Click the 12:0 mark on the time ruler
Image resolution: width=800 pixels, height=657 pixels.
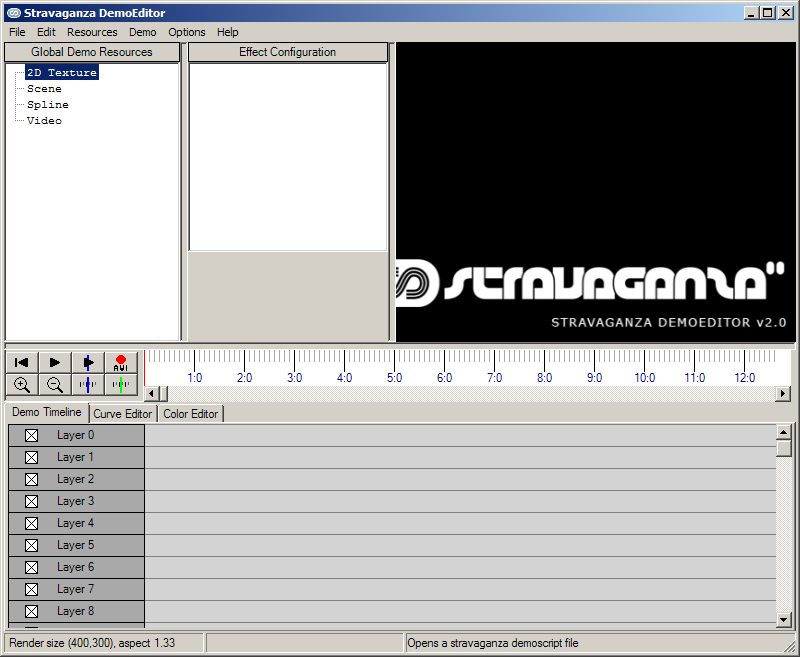coord(744,378)
